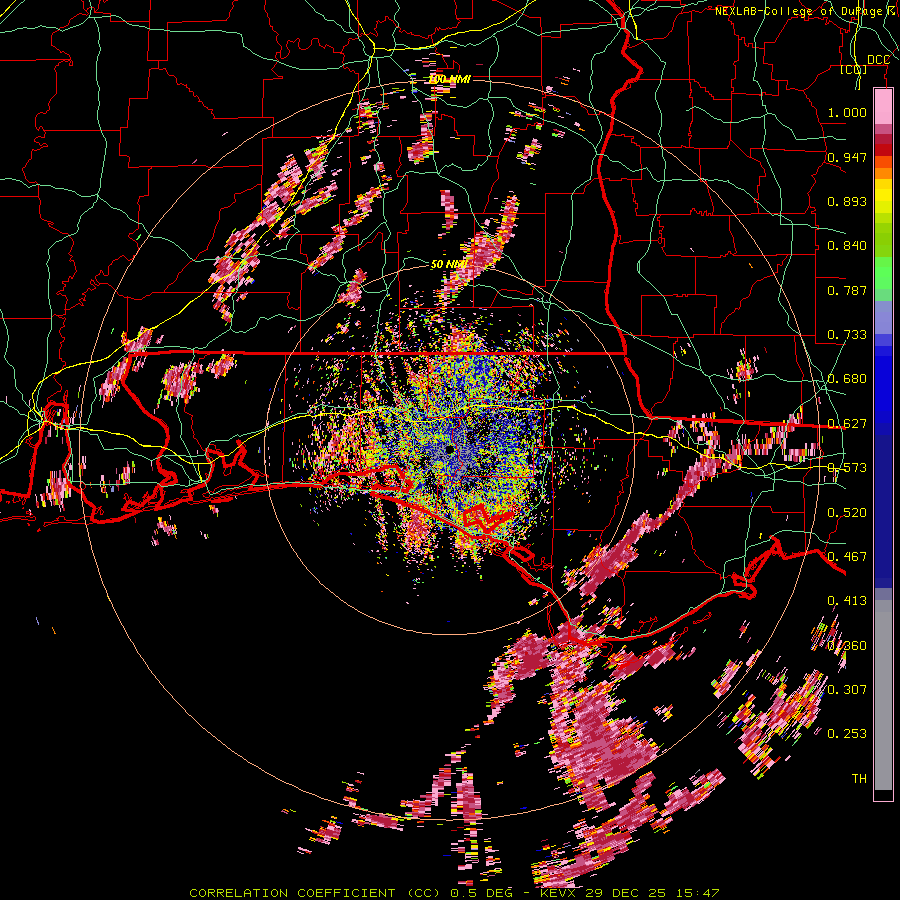Click the DCC label above the color bar

pos(878,60)
